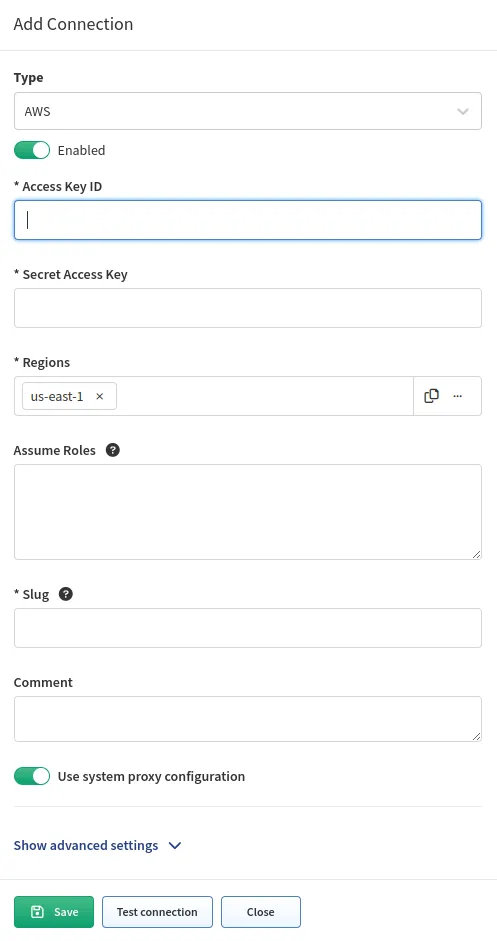The image size is (497, 941).
Task: Click the Type field chevron arrow
Action: pyautogui.click(x=463, y=111)
